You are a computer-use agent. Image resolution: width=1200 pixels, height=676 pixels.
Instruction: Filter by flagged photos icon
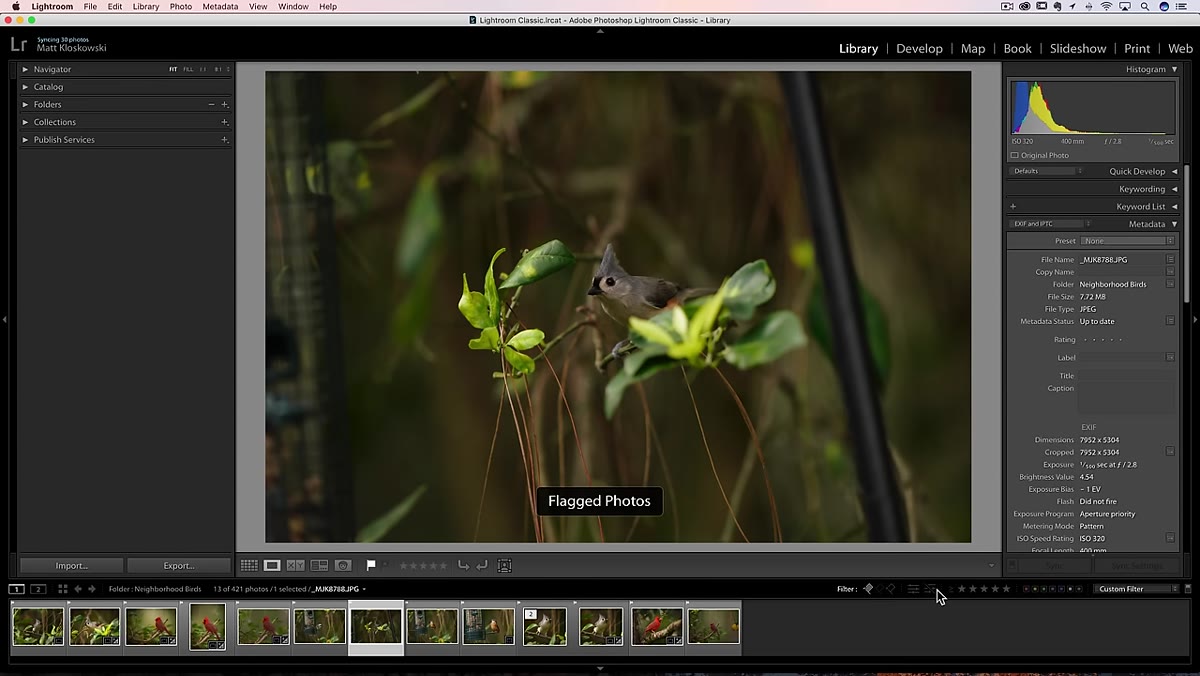click(868, 589)
